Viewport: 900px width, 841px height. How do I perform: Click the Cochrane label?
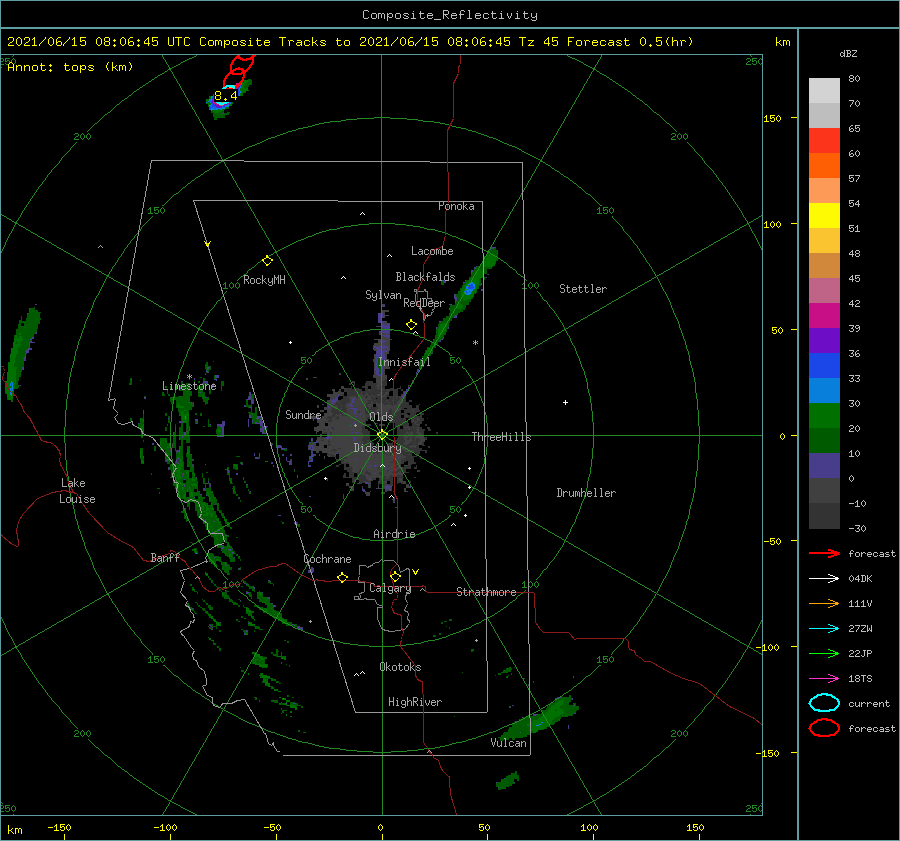pos(327,559)
